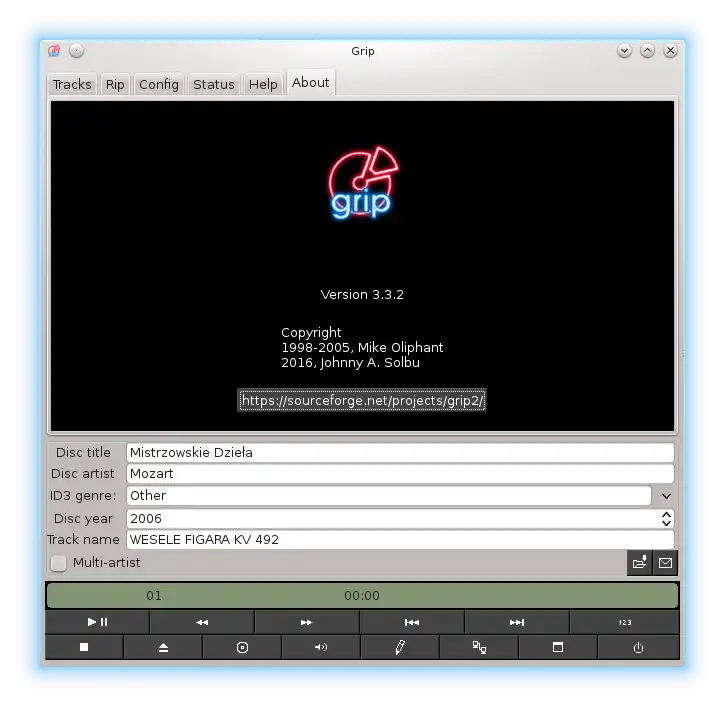
Task: Open the Grip window menu icon
Action: coord(54,50)
